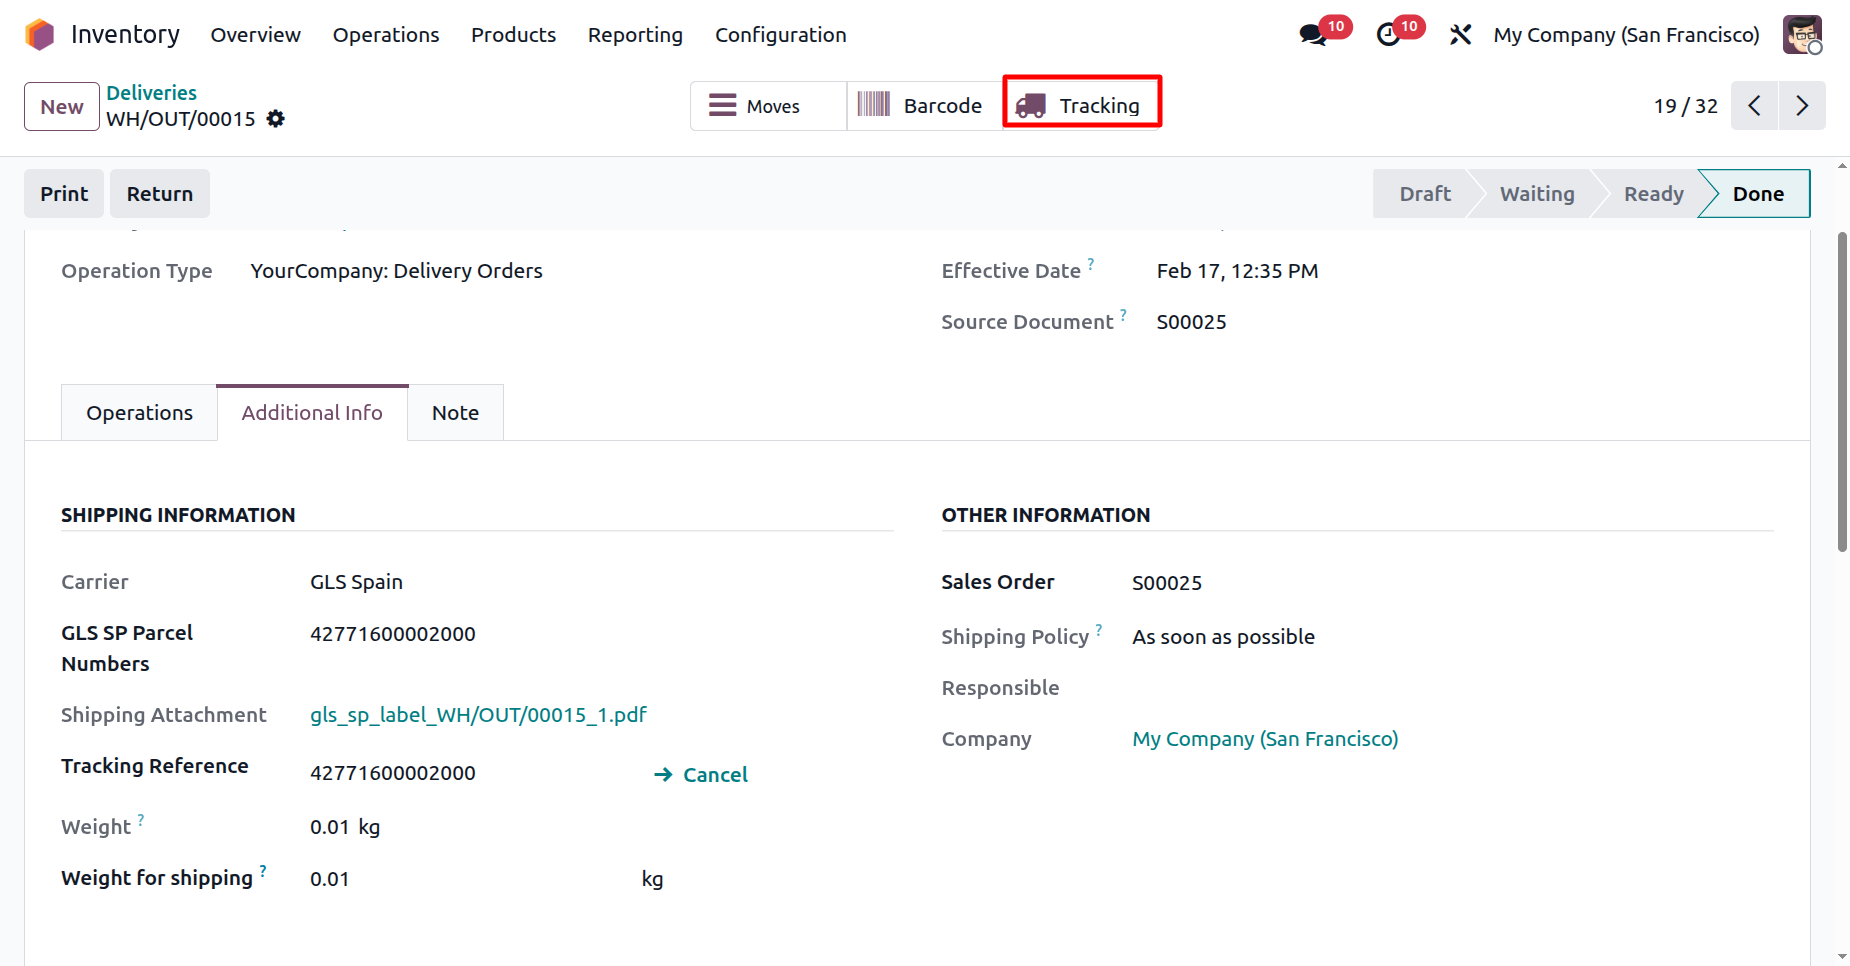Viewport: 1850px width, 966px height.
Task: Click the Inventory app logo icon
Action: coord(40,35)
